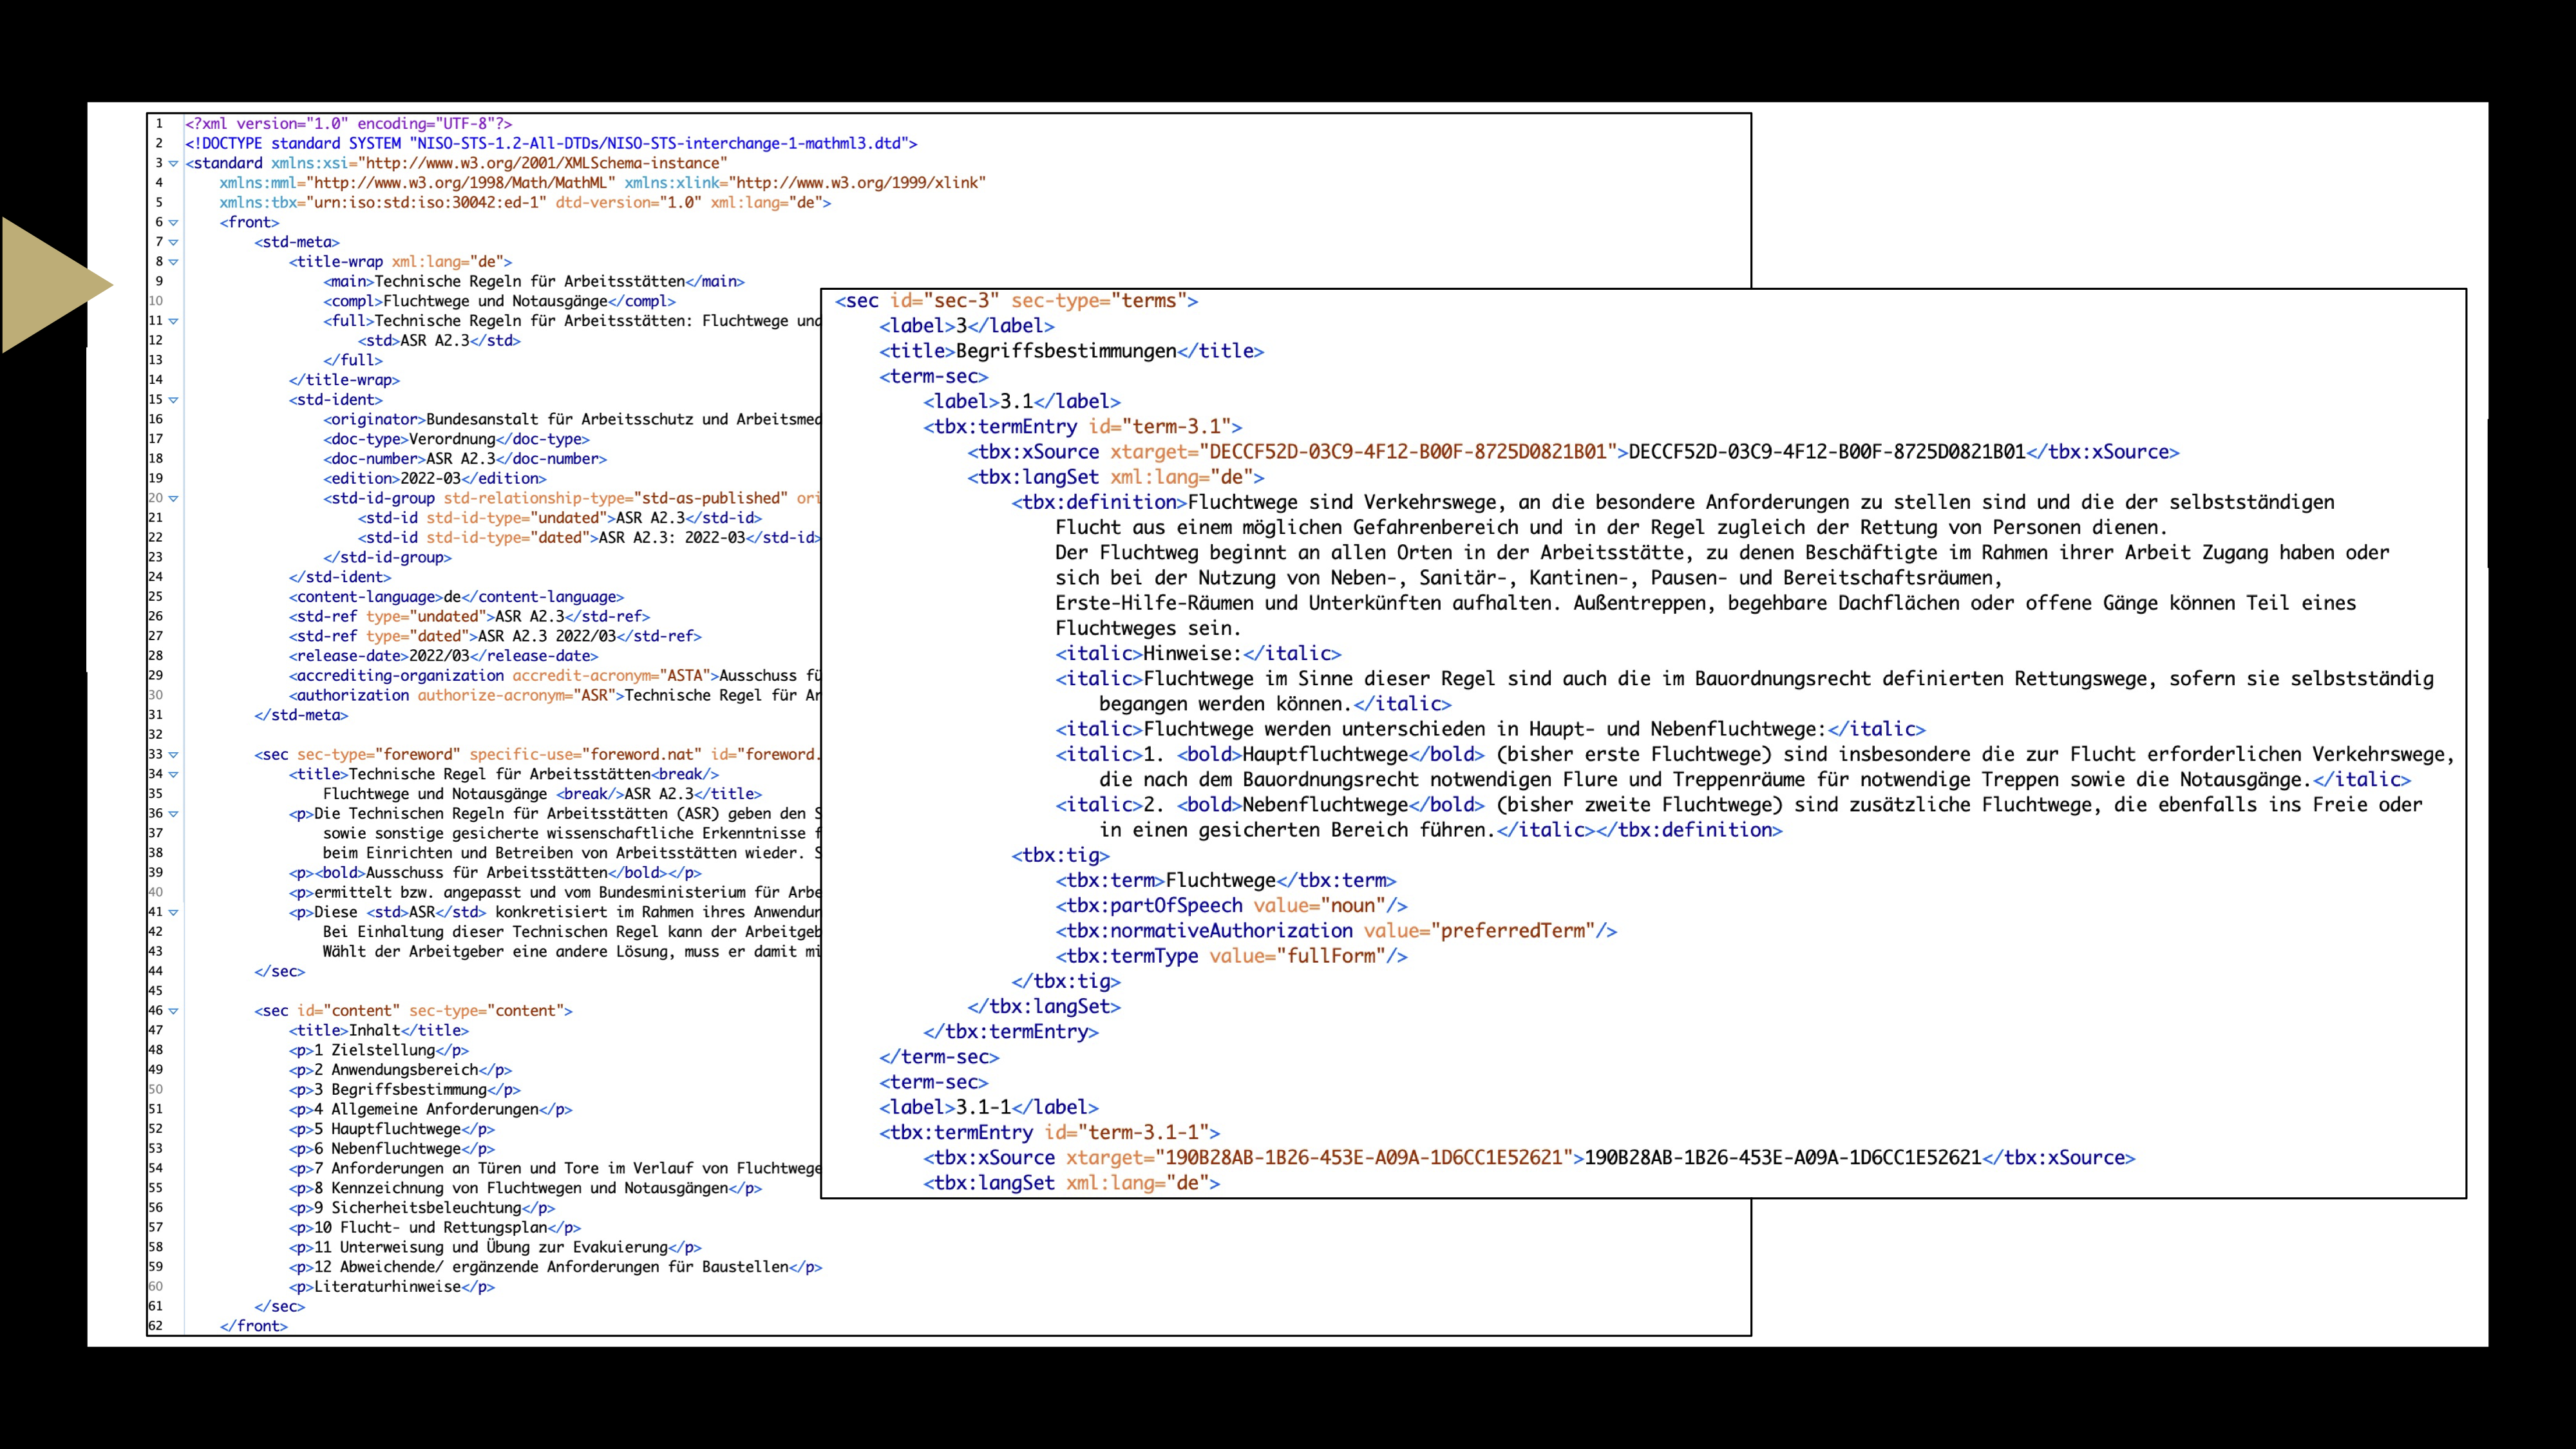The height and width of the screenshot is (1449, 2576).
Task: Click the paragraph '4 Allgemeine Anforderungen'
Action: [x=430, y=1109]
